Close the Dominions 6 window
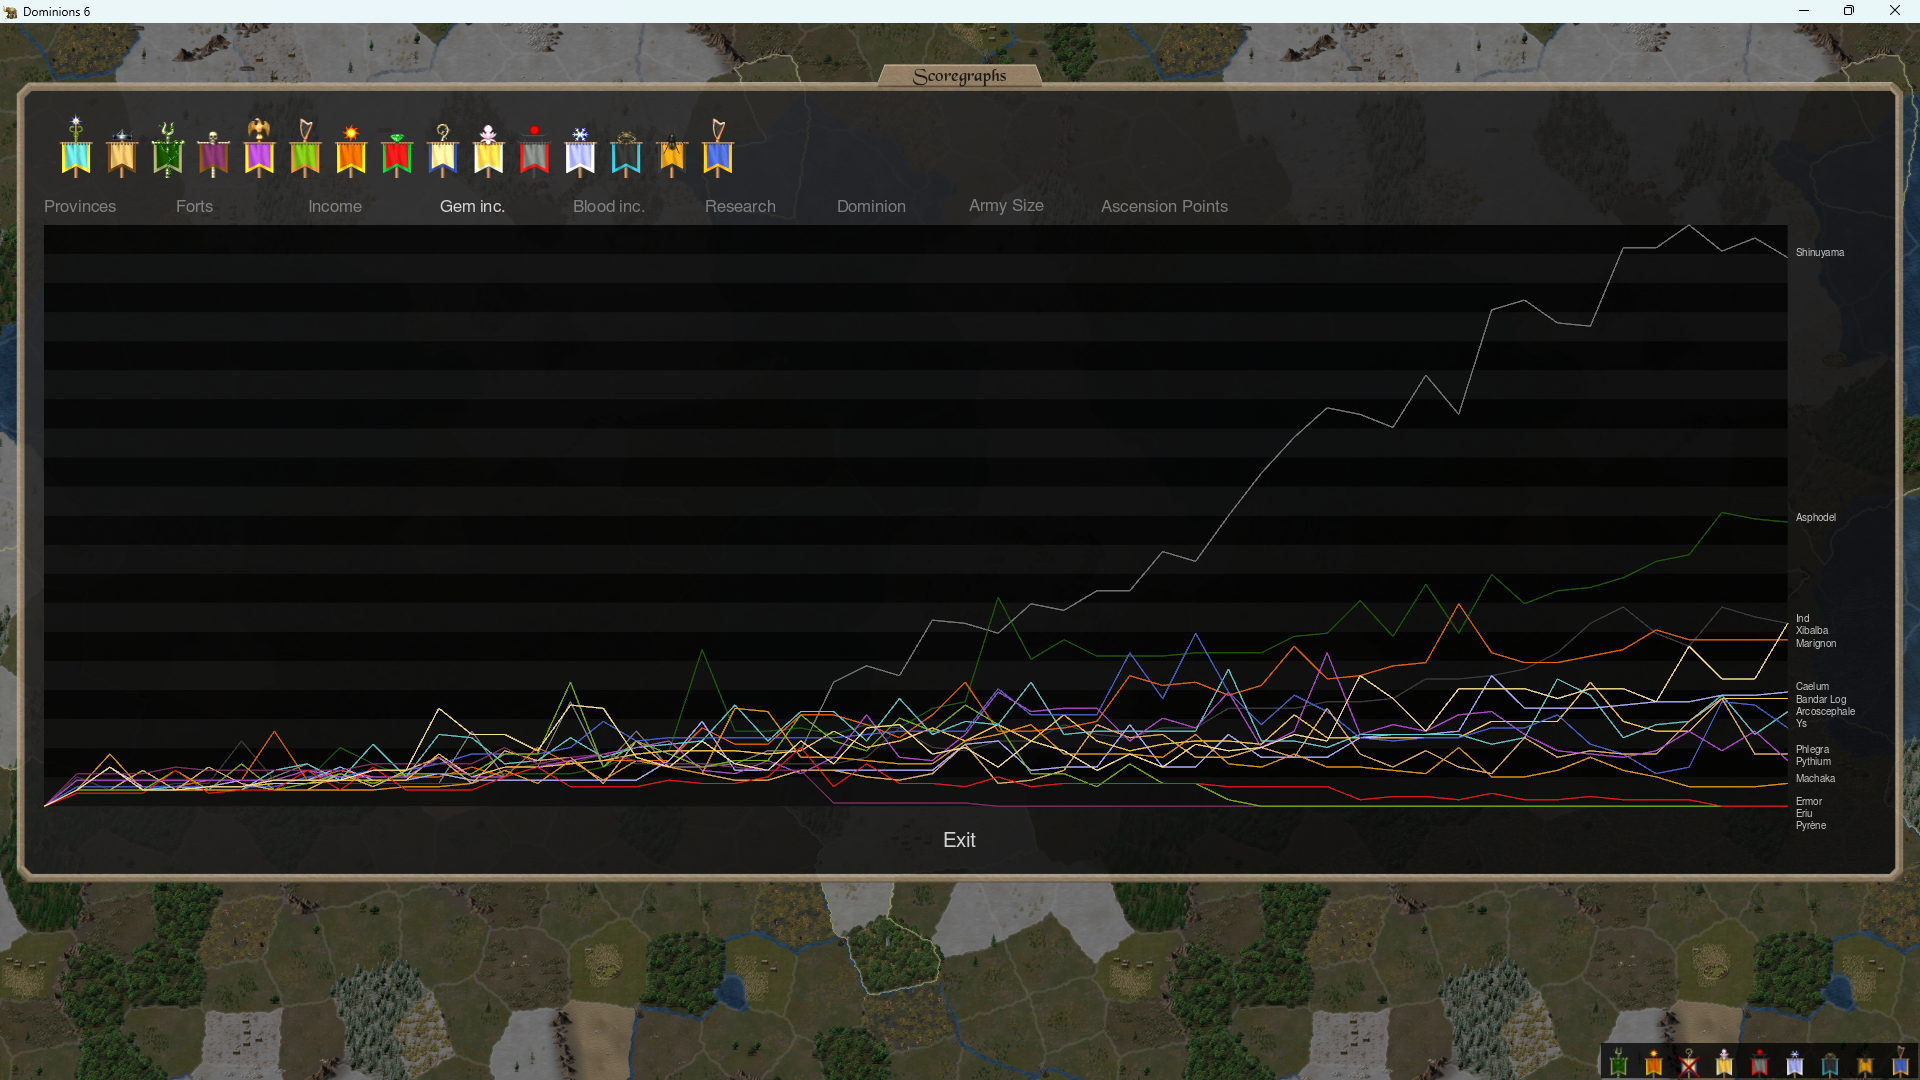 [1895, 11]
